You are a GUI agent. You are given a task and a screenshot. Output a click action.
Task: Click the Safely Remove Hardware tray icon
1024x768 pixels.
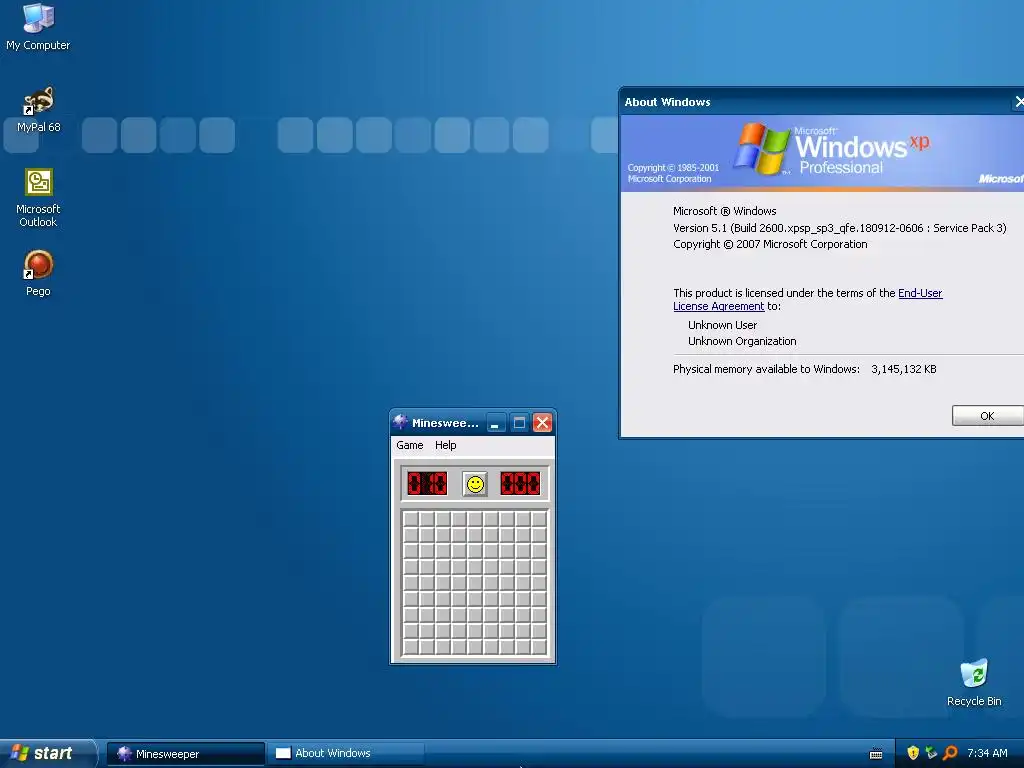931,753
